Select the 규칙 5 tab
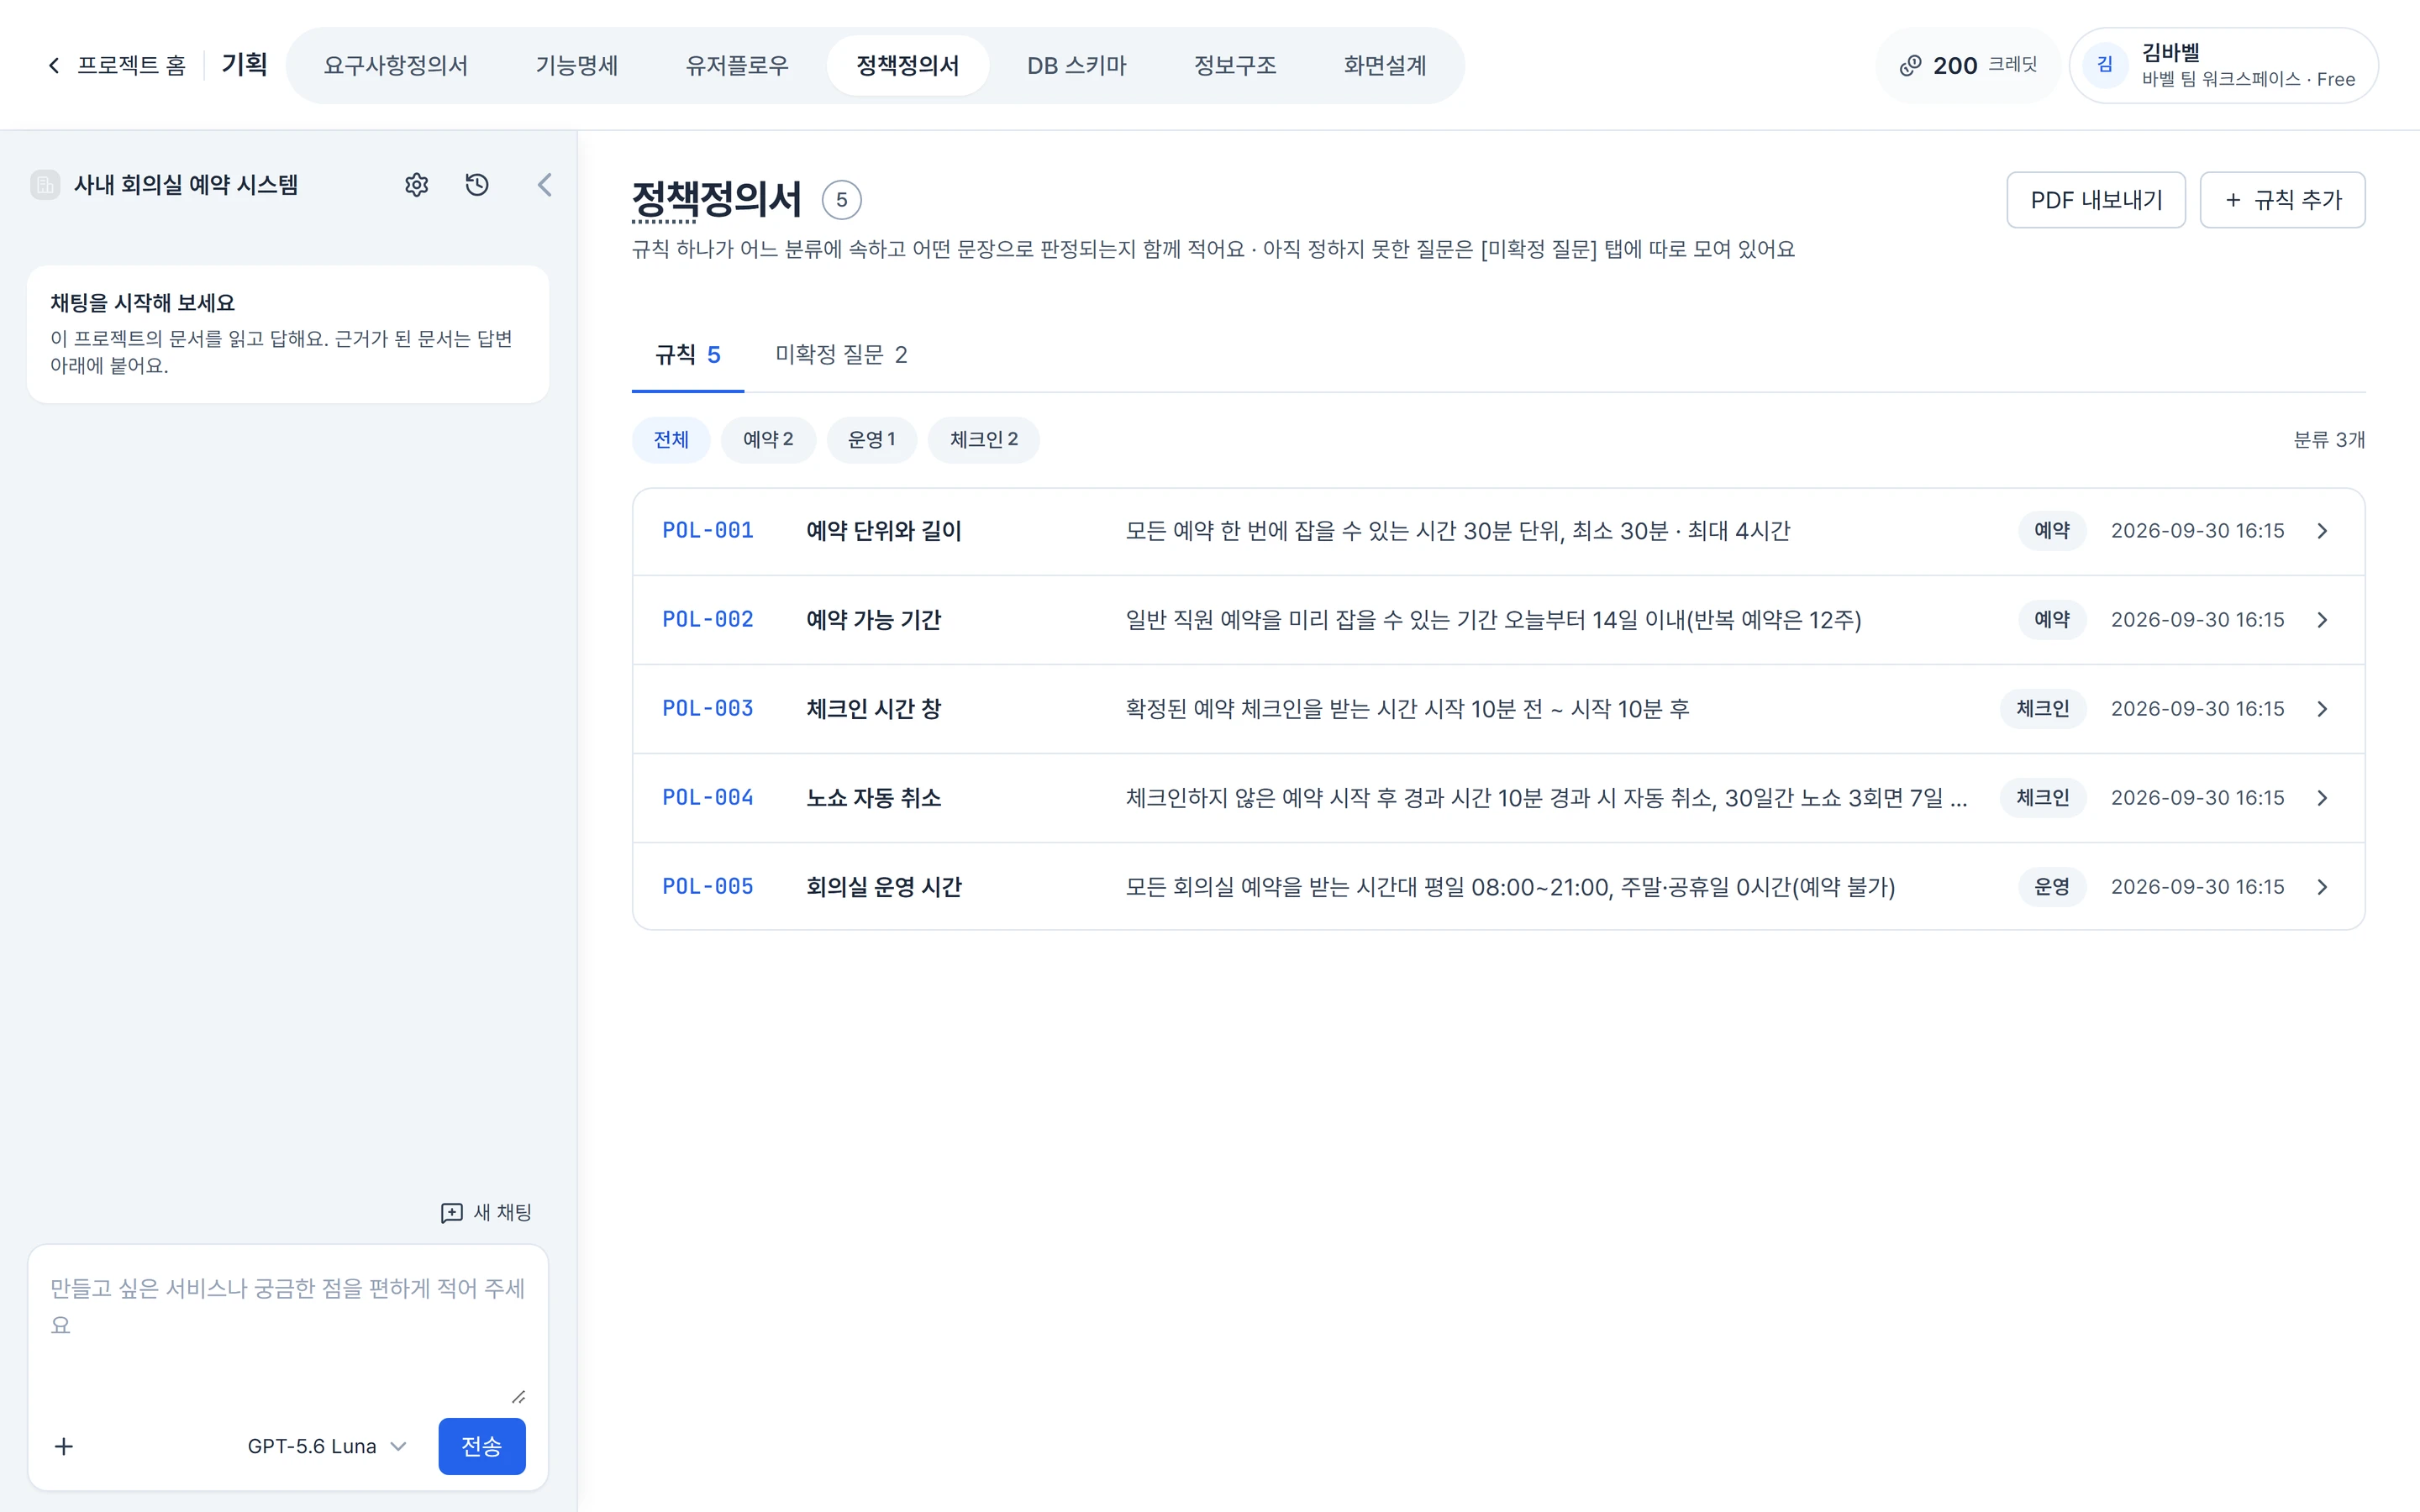 [688, 355]
